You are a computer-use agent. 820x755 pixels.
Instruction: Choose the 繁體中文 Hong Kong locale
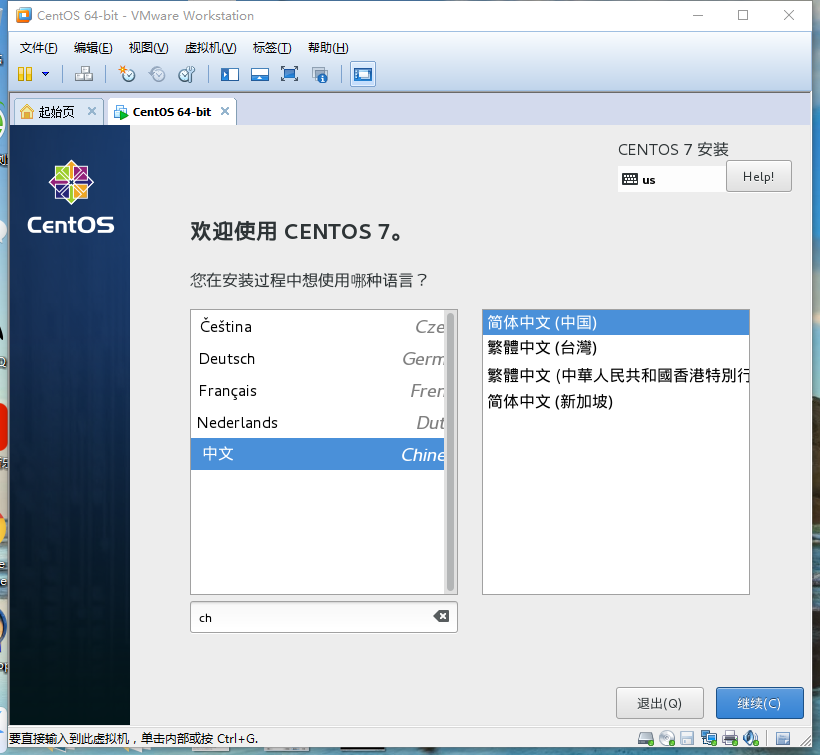click(616, 375)
